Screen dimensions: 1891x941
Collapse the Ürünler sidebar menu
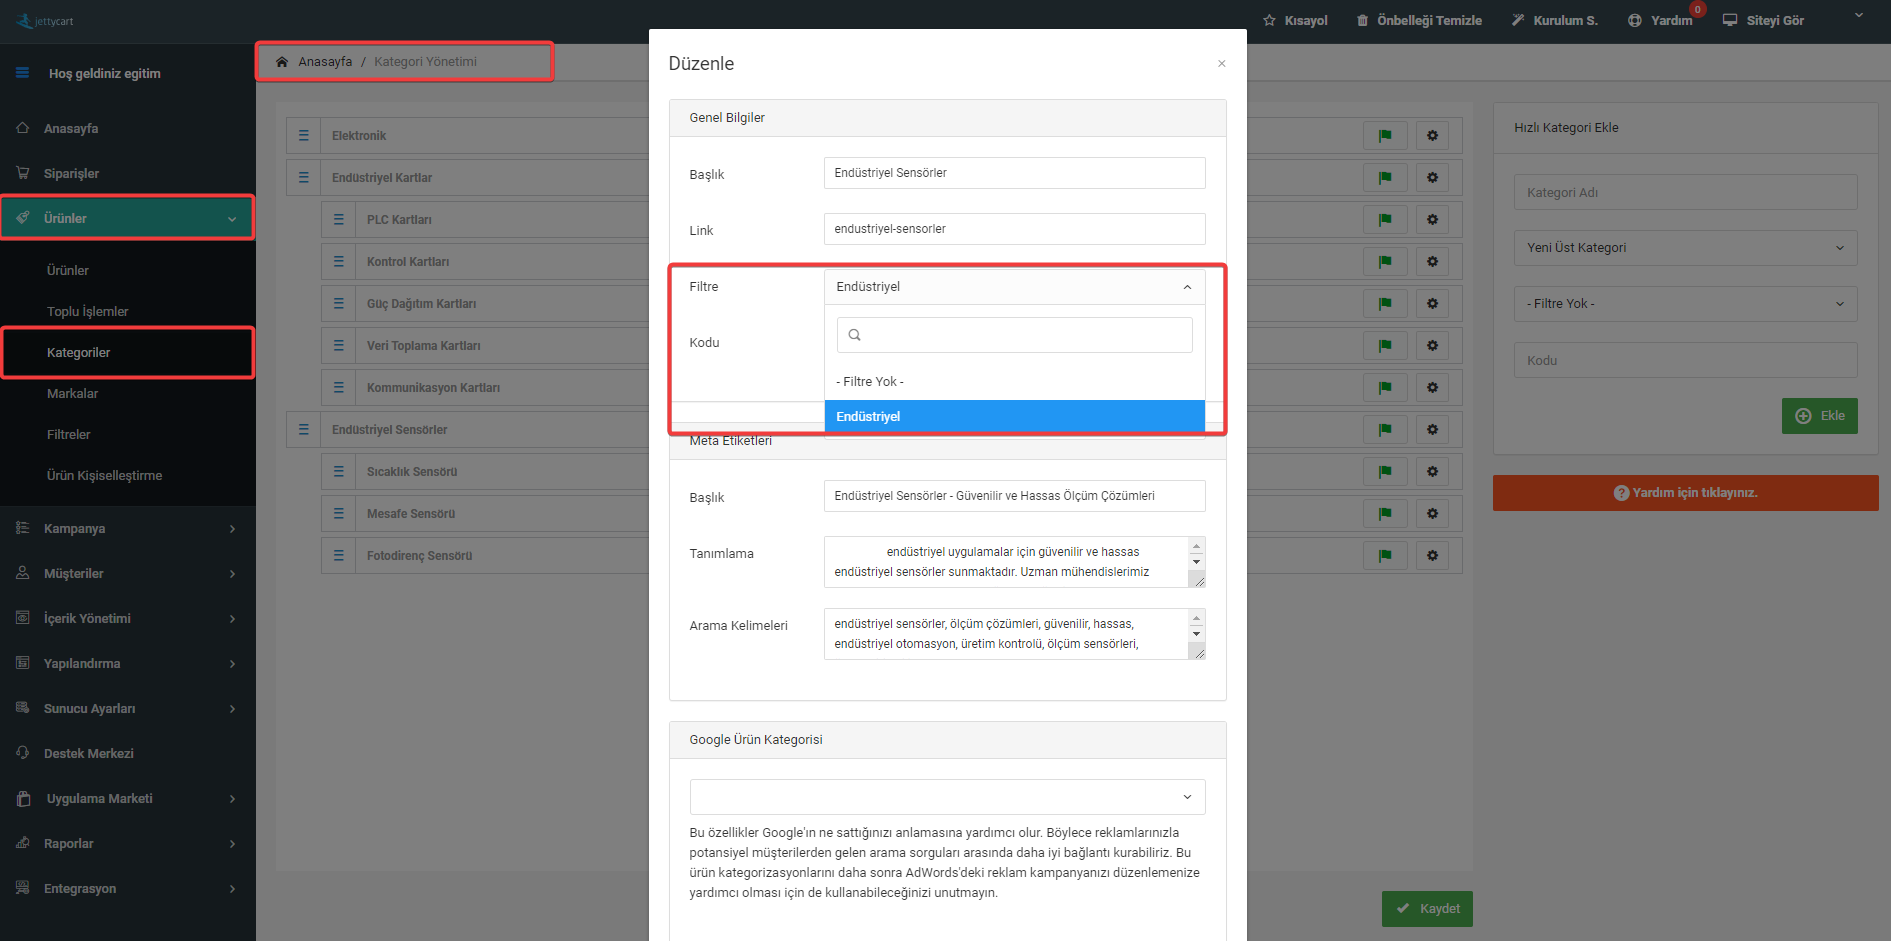point(128,218)
